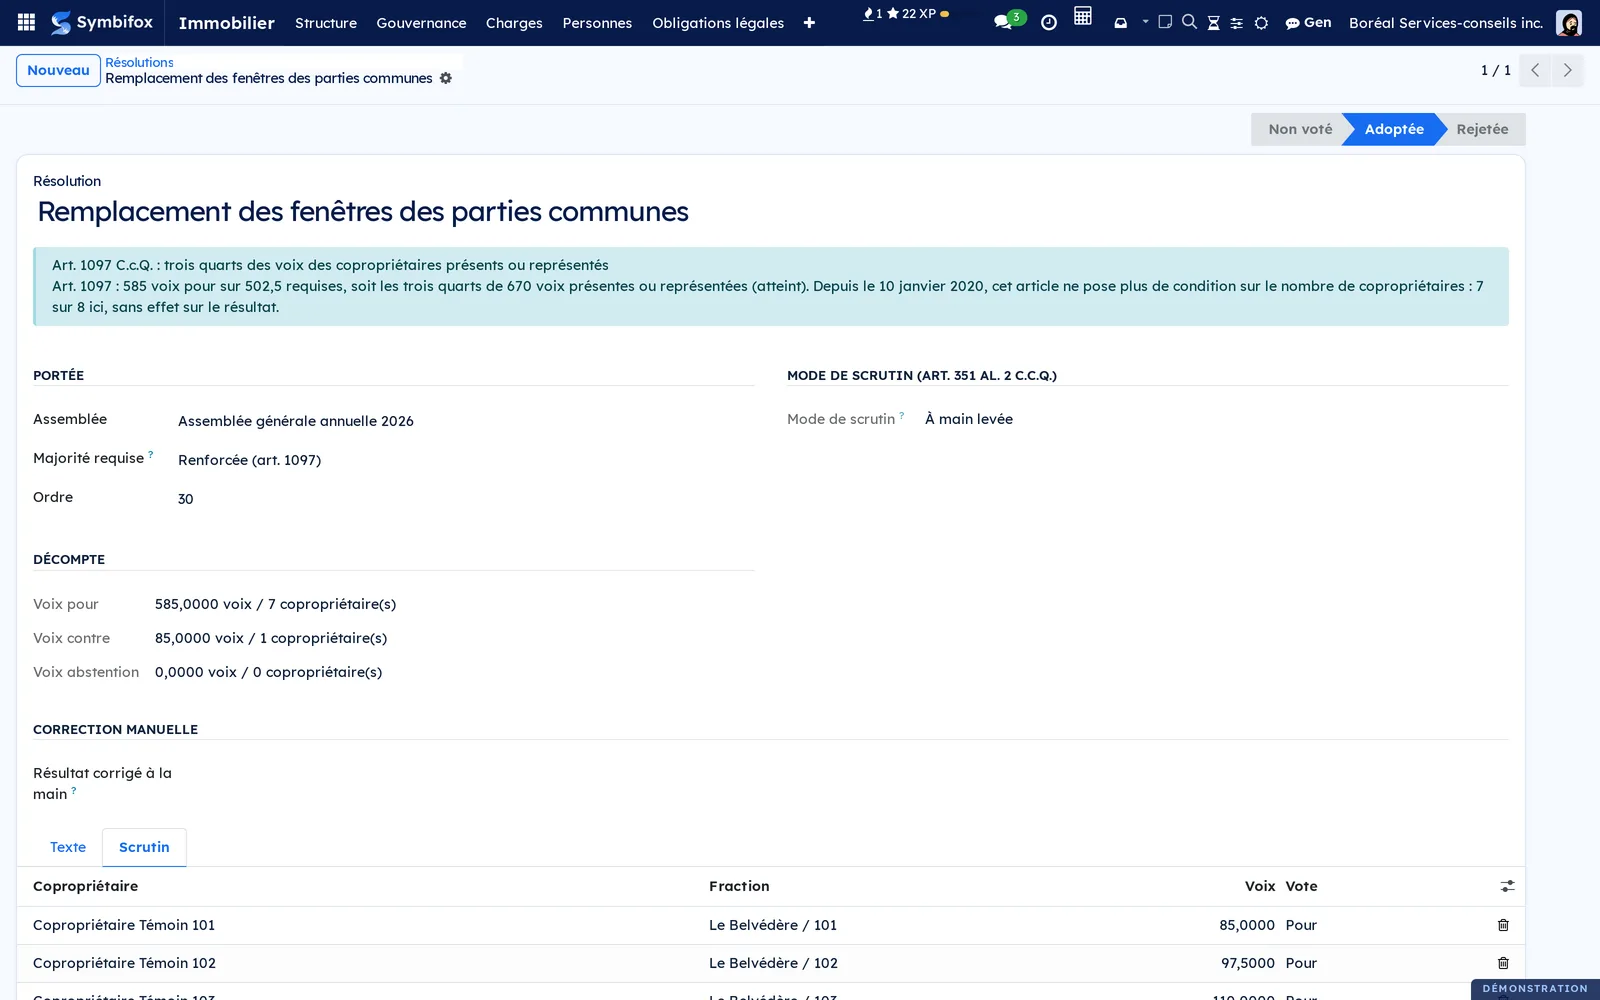Viewport: 1600px width, 1000px height.
Task: Open the sticky note icon
Action: [1165, 22]
